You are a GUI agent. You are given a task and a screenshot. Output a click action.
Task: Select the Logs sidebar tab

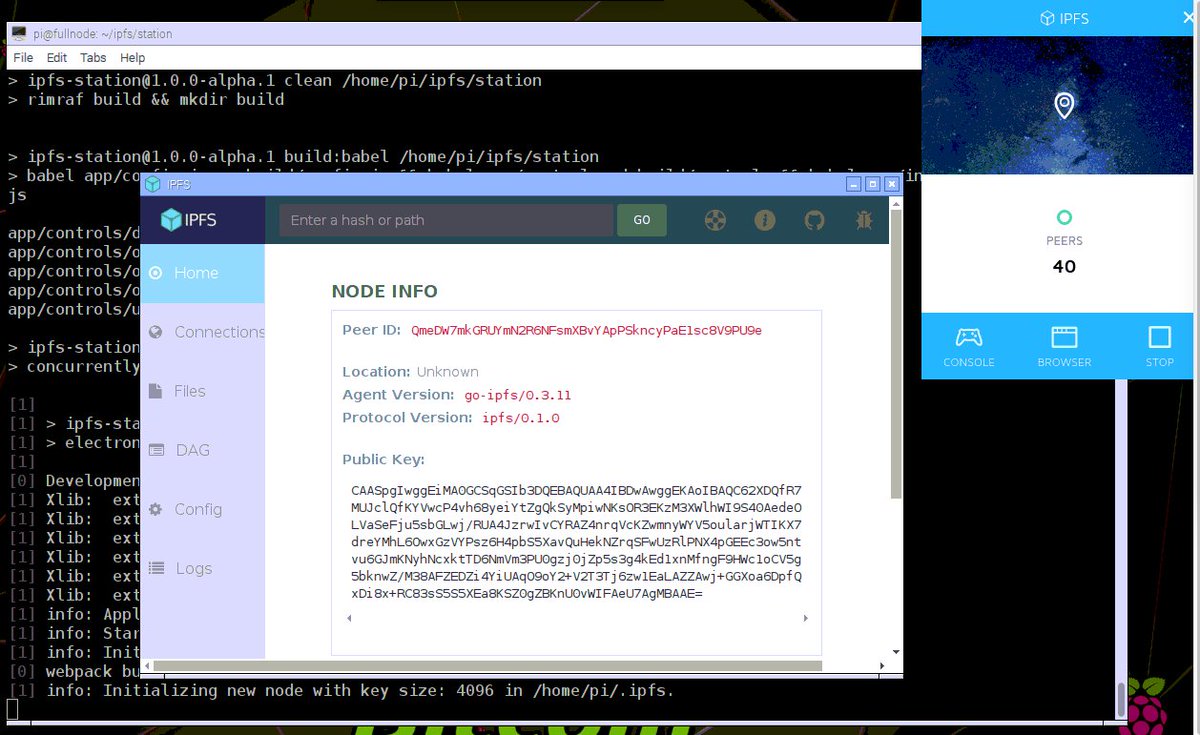[x=202, y=568]
